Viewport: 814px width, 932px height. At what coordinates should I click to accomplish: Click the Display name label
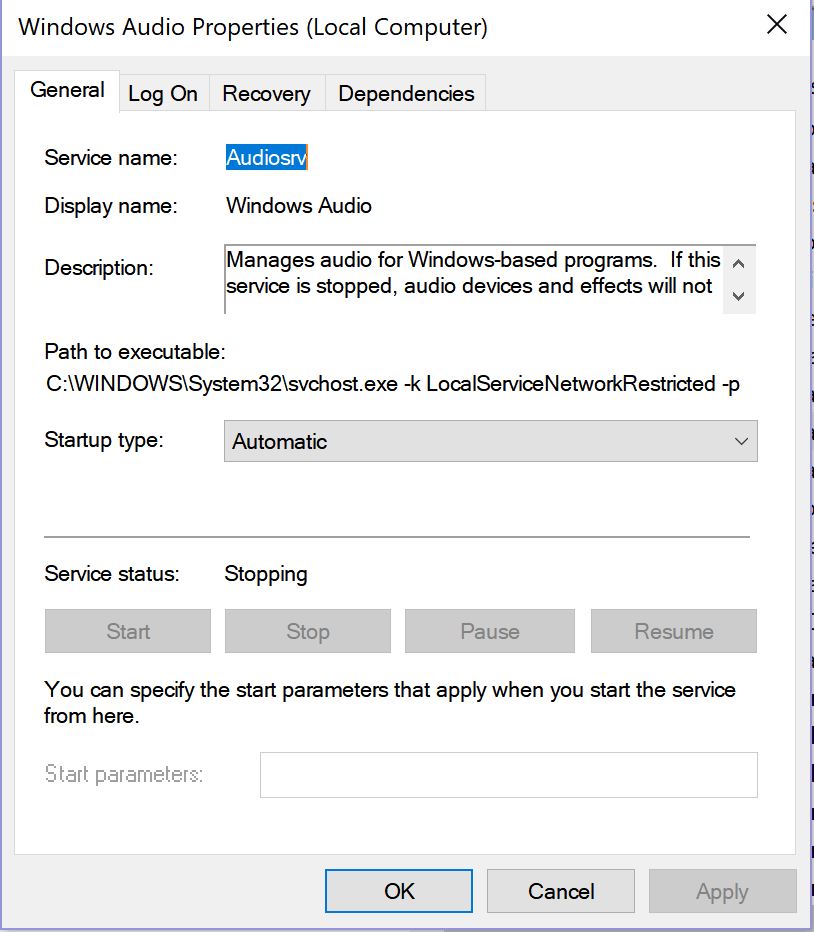point(111,206)
